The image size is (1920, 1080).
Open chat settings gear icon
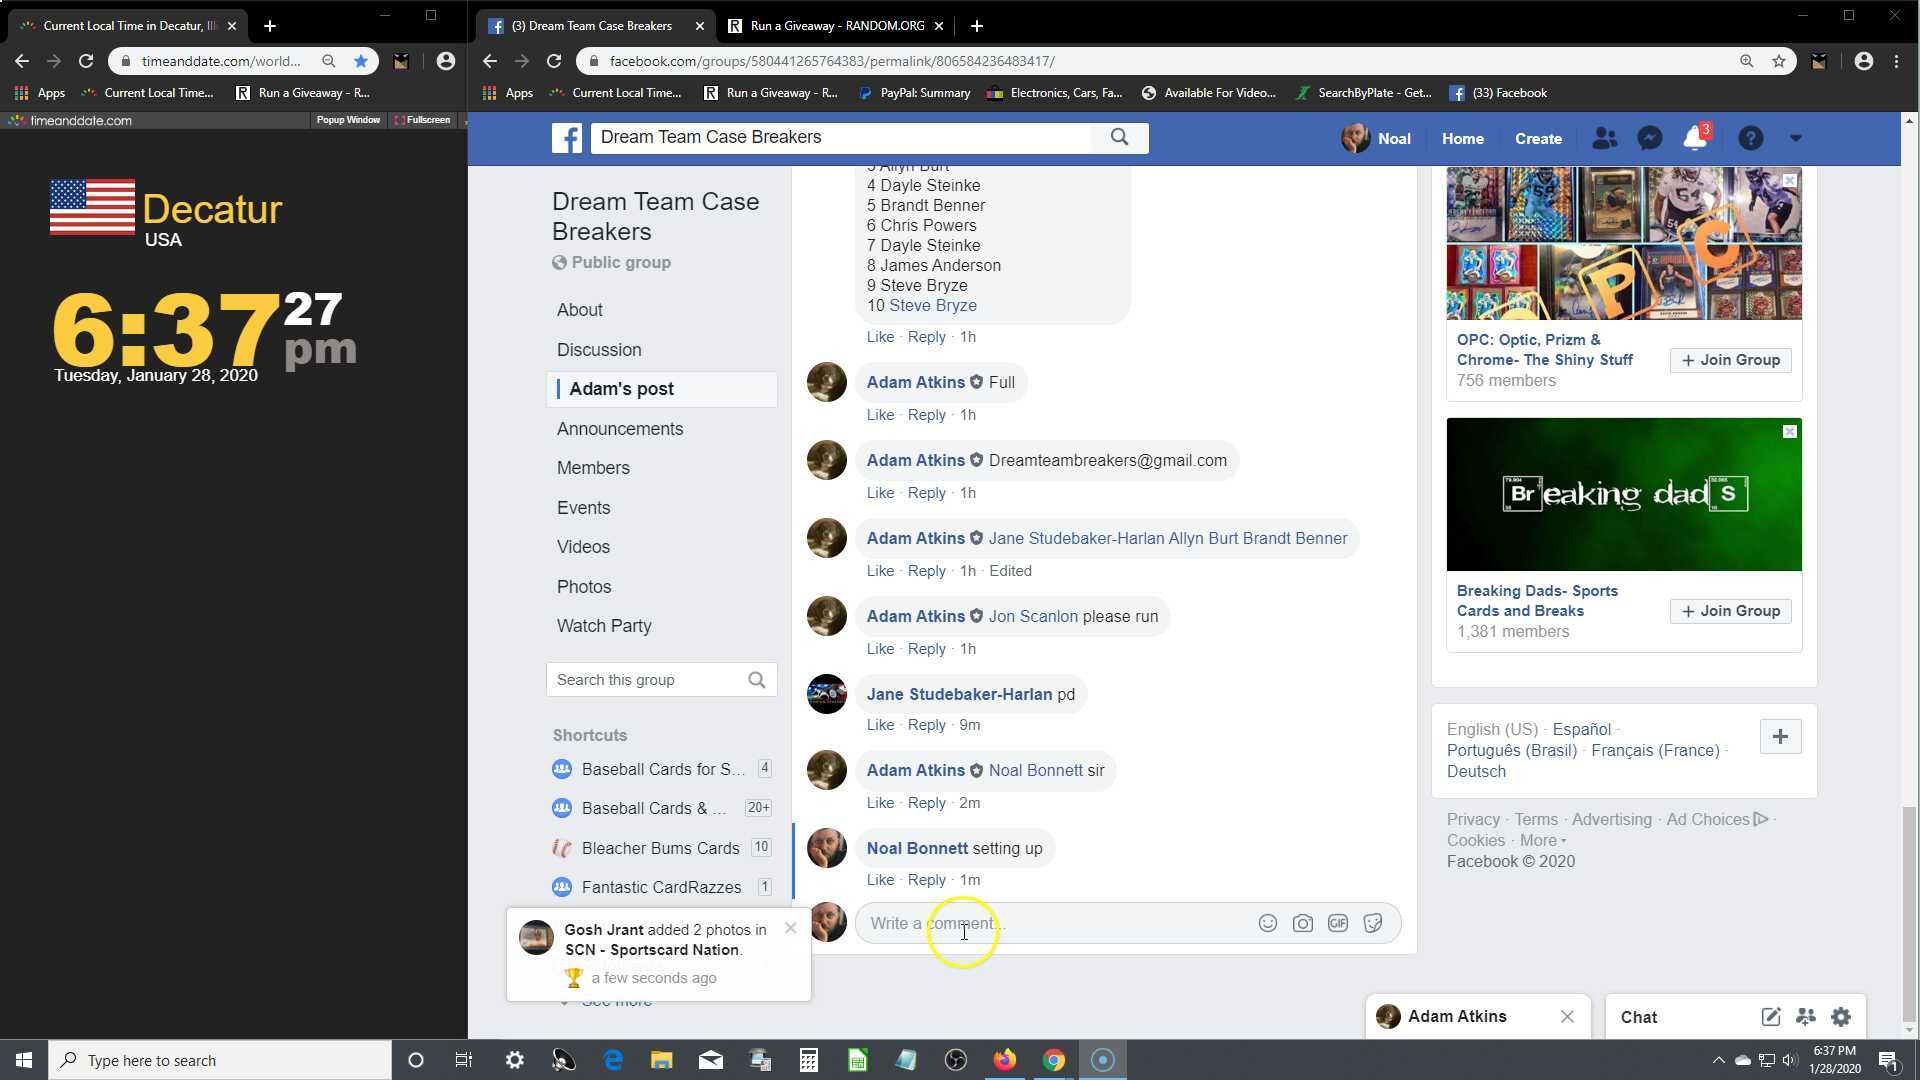[1841, 1017]
